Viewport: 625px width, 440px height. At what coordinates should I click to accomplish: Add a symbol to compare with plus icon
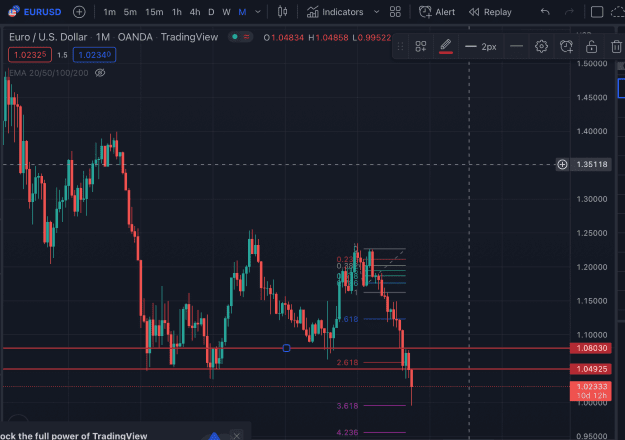(79, 12)
